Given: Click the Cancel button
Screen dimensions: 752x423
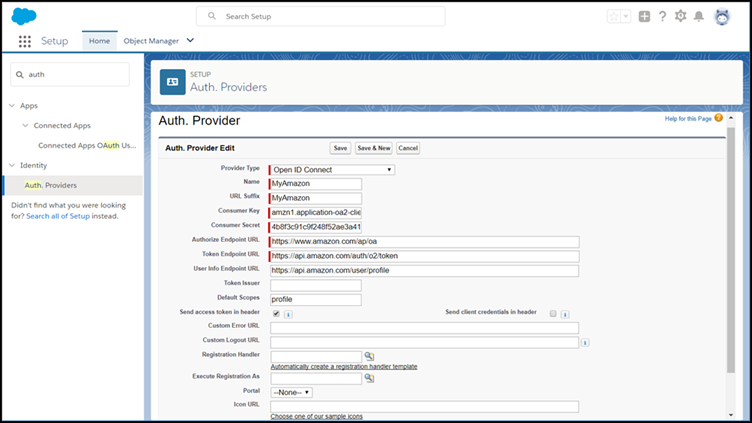Looking at the screenshot, I should click(408, 148).
